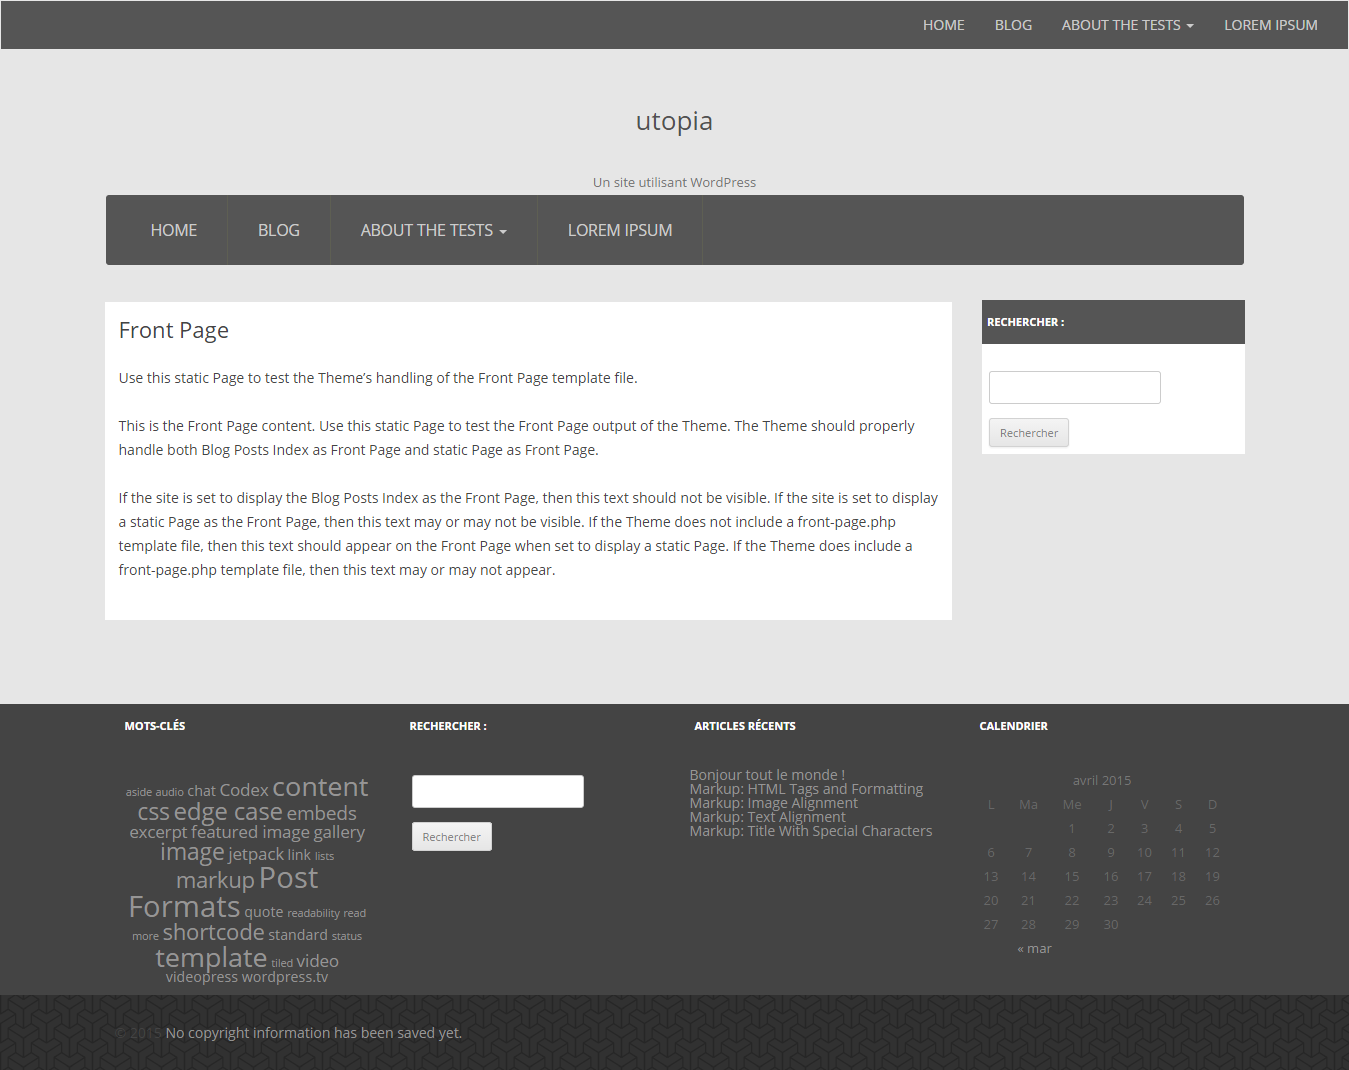
Task: Open "Markup: HTML Tags and Formatting" article
Action: (806, 788)
